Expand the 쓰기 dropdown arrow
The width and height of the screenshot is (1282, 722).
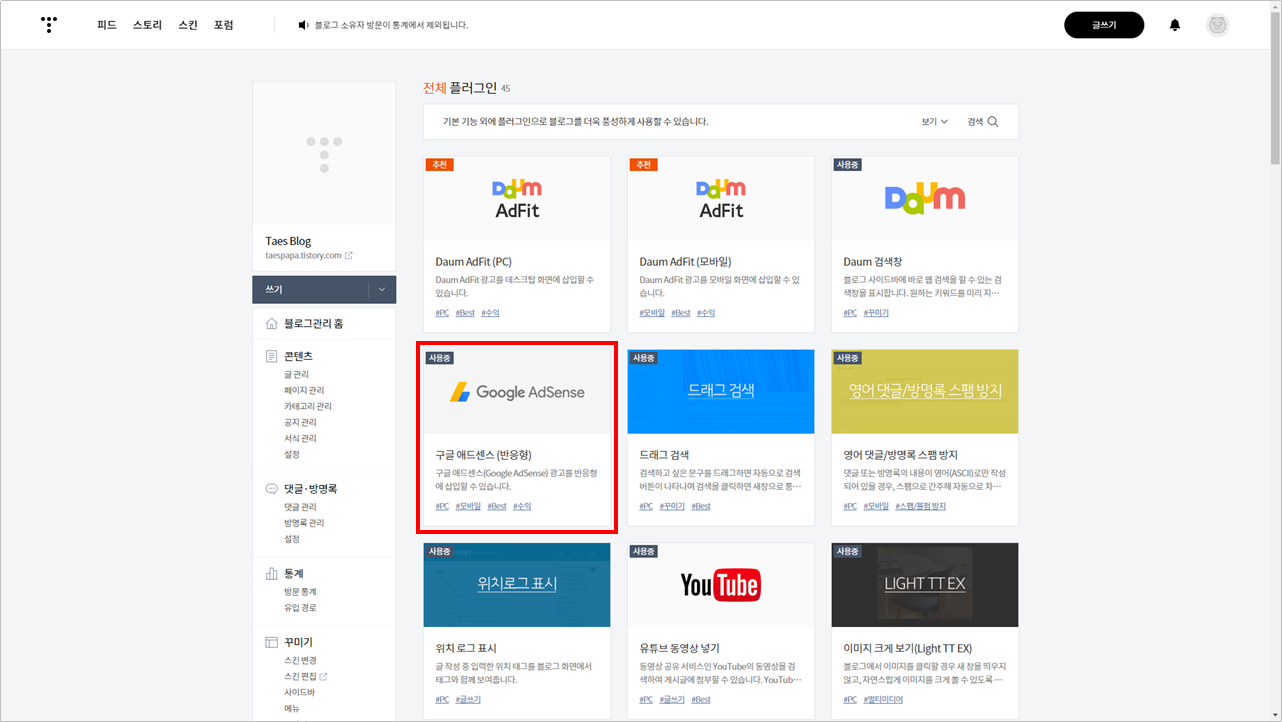pos(382,290)
